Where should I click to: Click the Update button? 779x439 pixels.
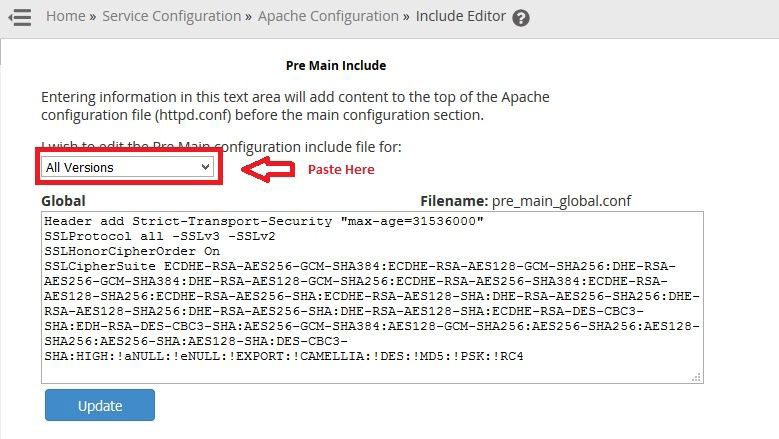pyautogui.click(x=100, y=405)
